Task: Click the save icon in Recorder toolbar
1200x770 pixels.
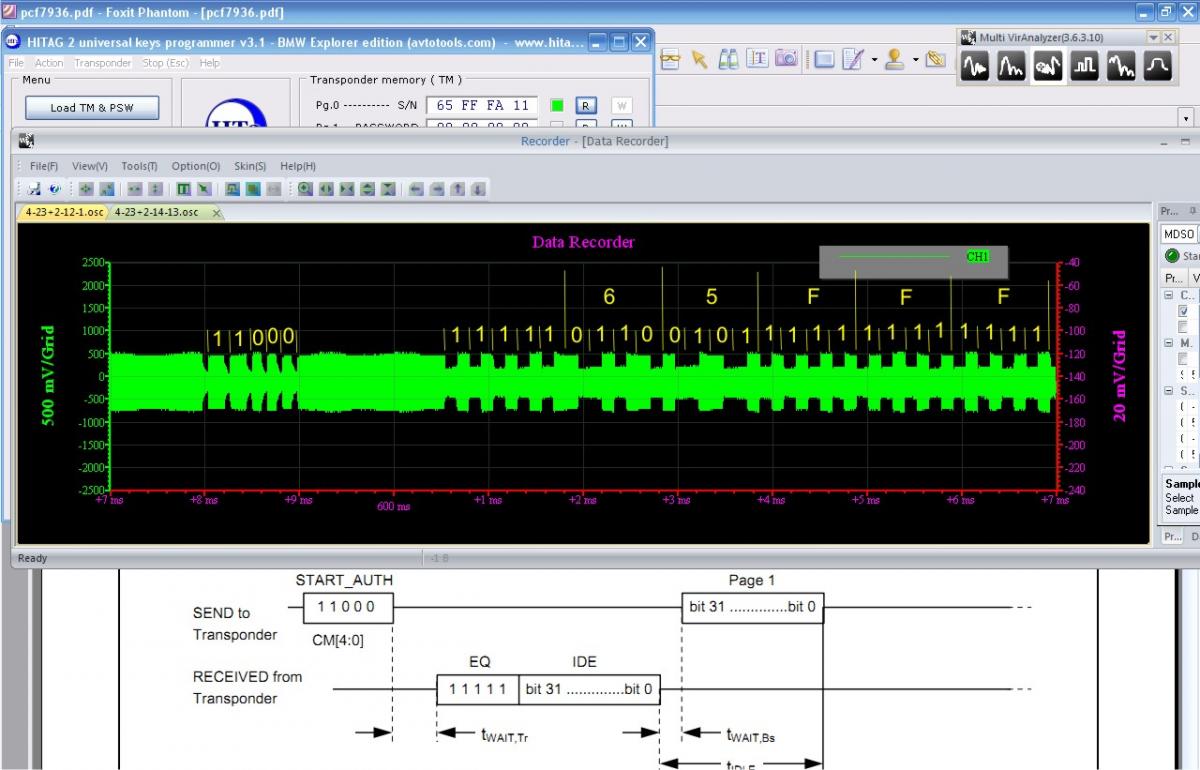Action: click(34, 188)
